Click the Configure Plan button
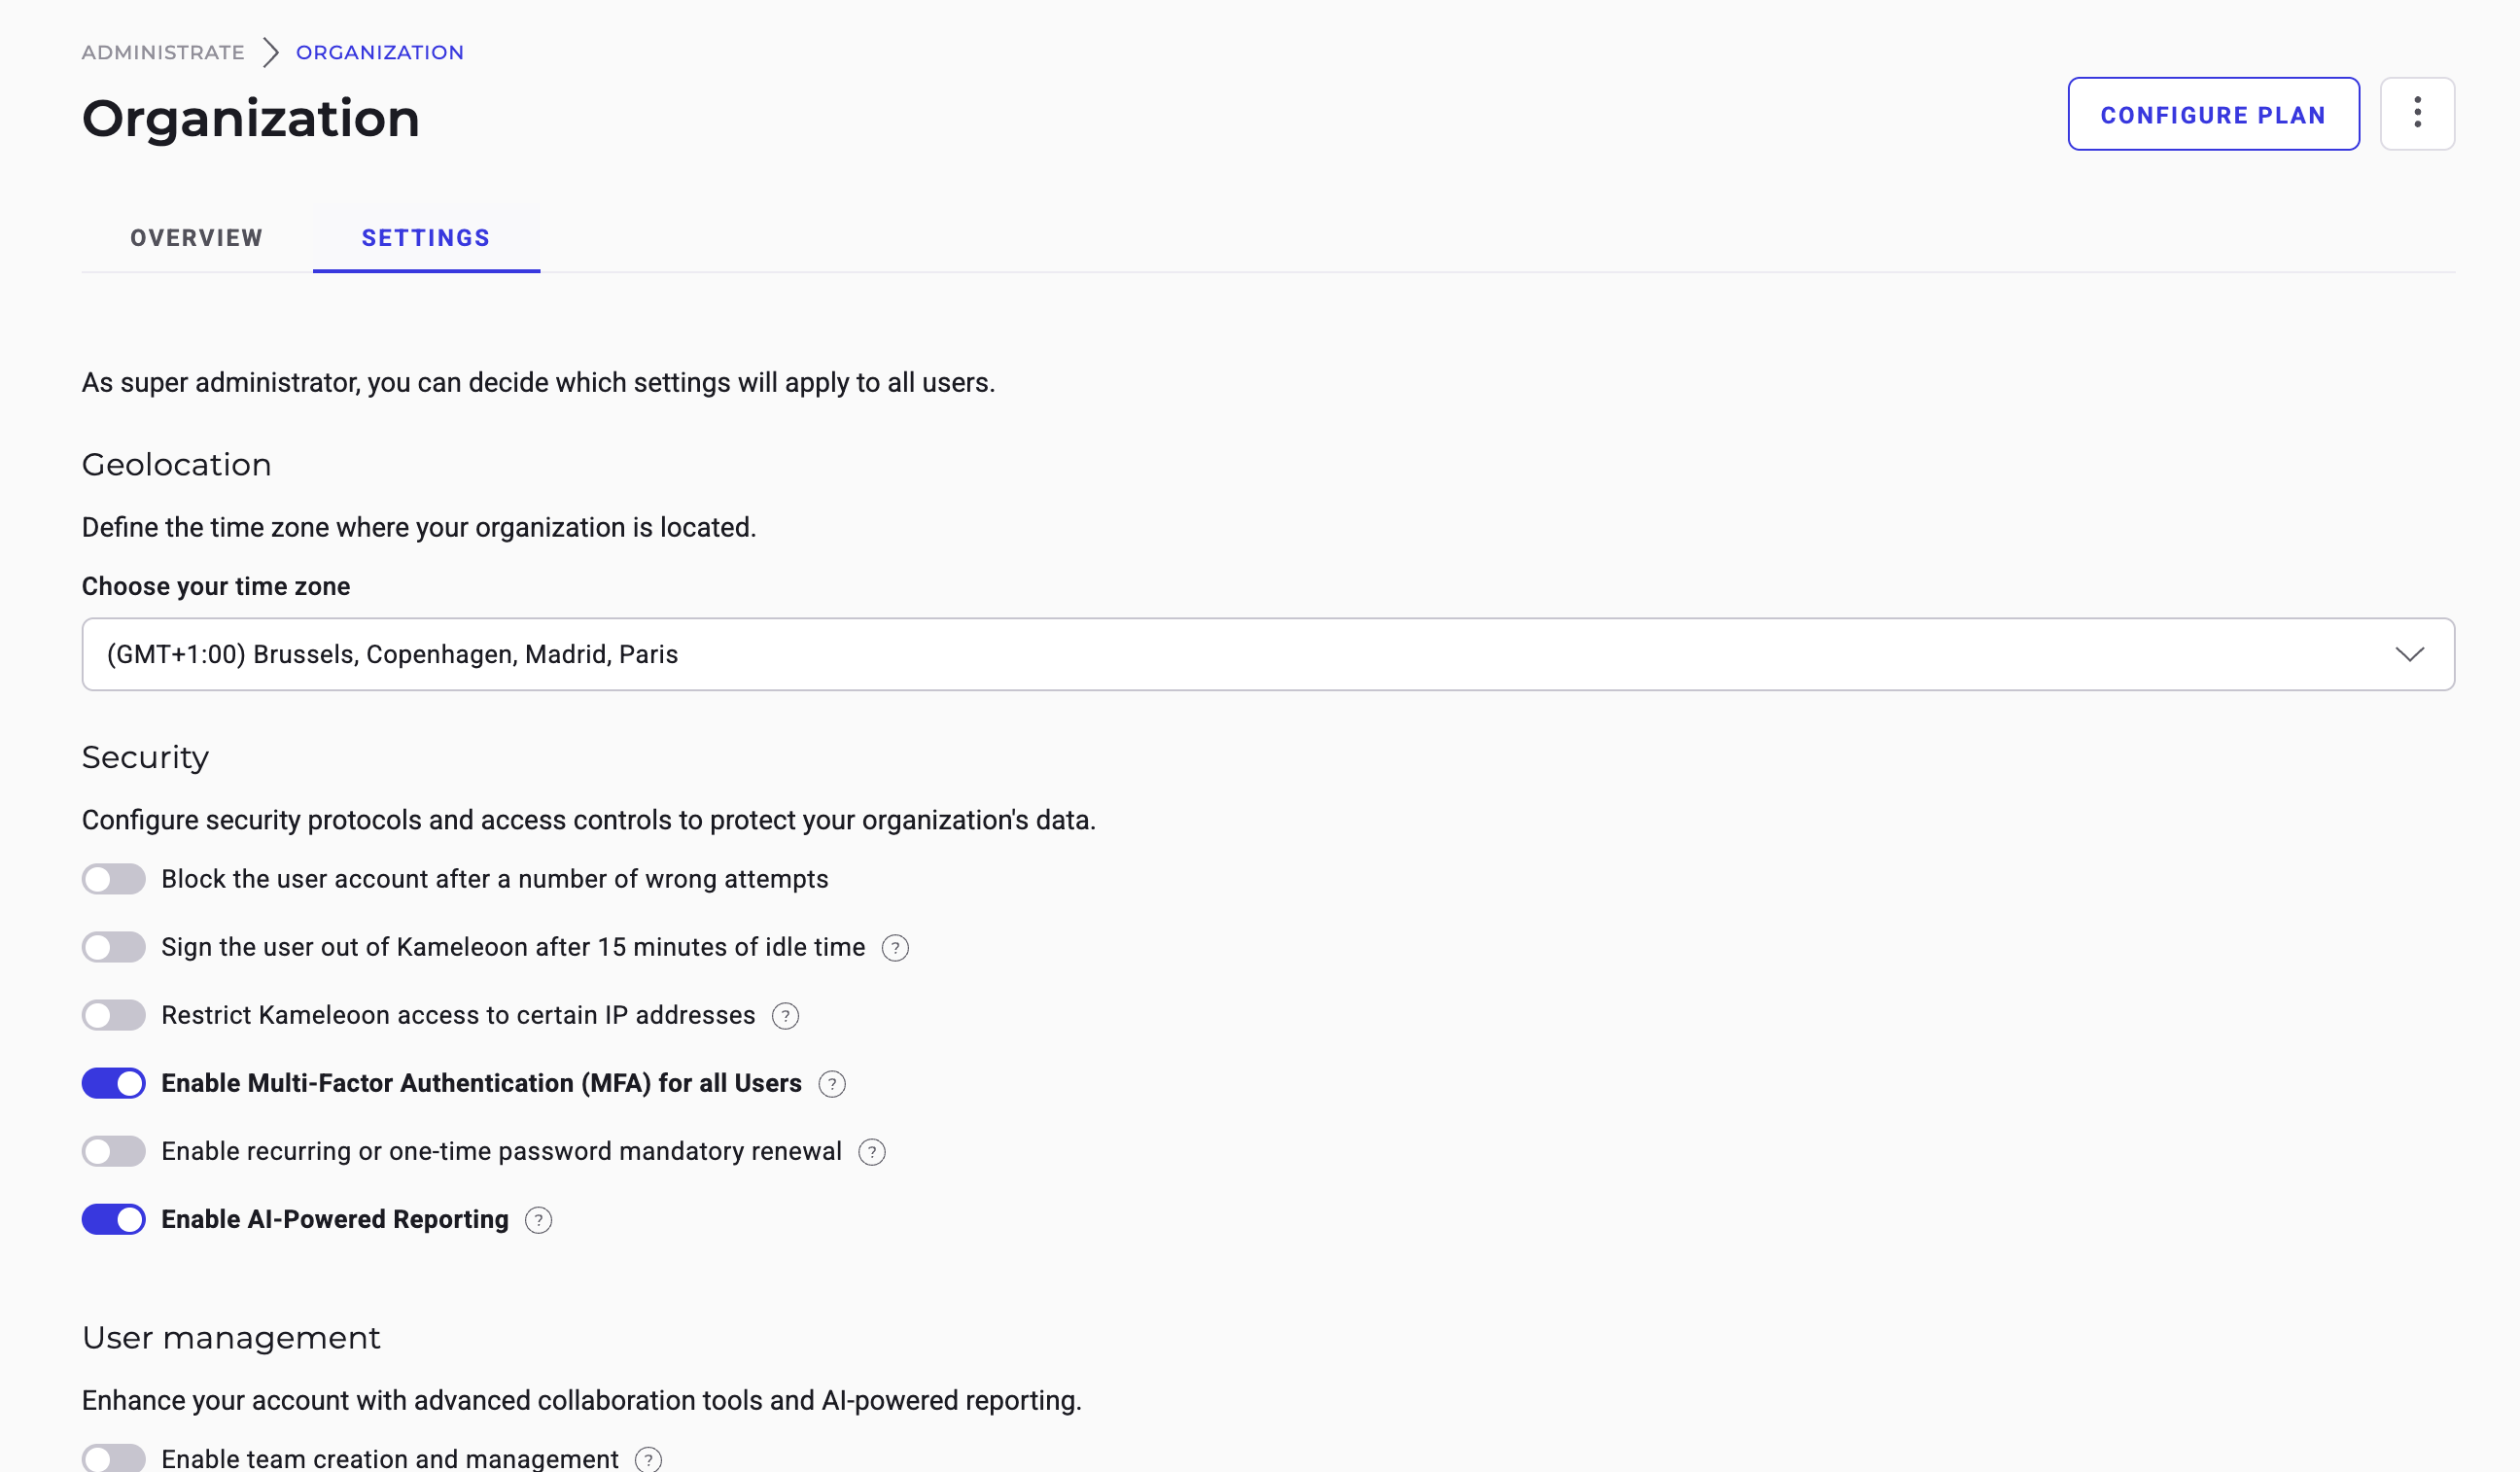2520x1472 pixels. pos(2213,114)
